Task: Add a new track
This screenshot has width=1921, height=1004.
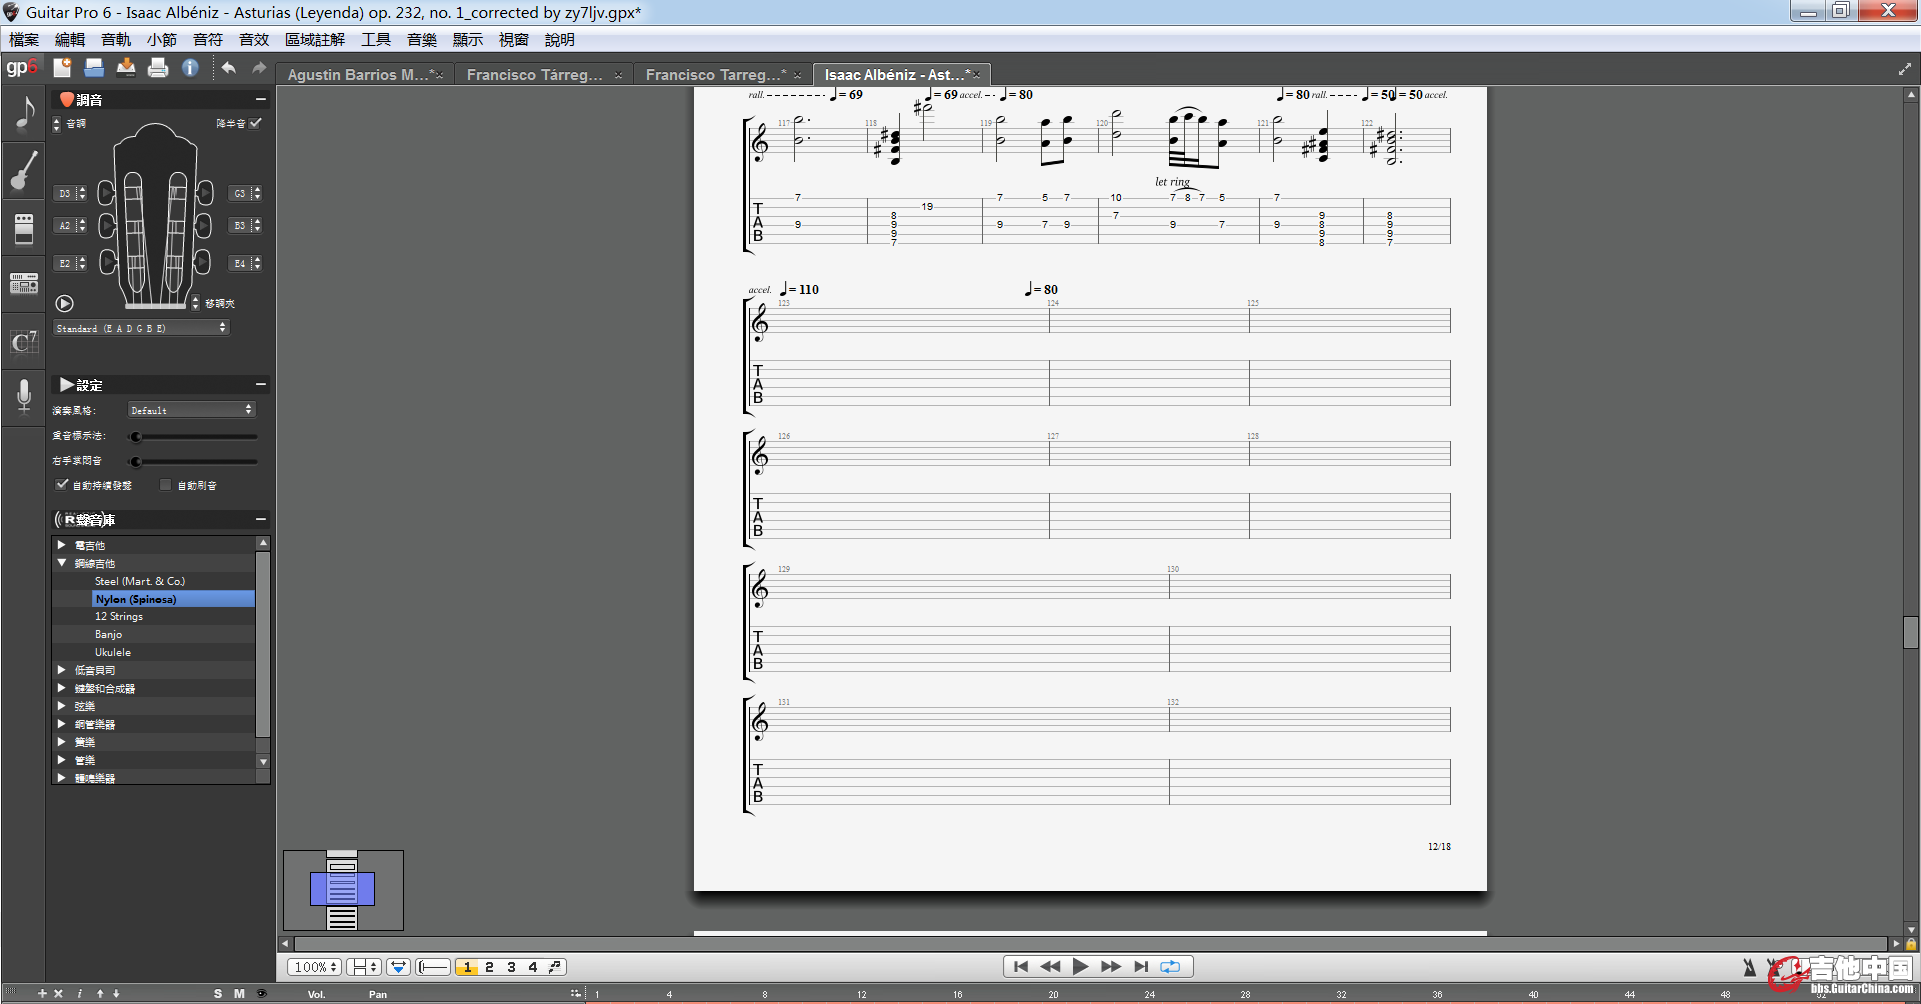Action: click(x=42, y=993)
